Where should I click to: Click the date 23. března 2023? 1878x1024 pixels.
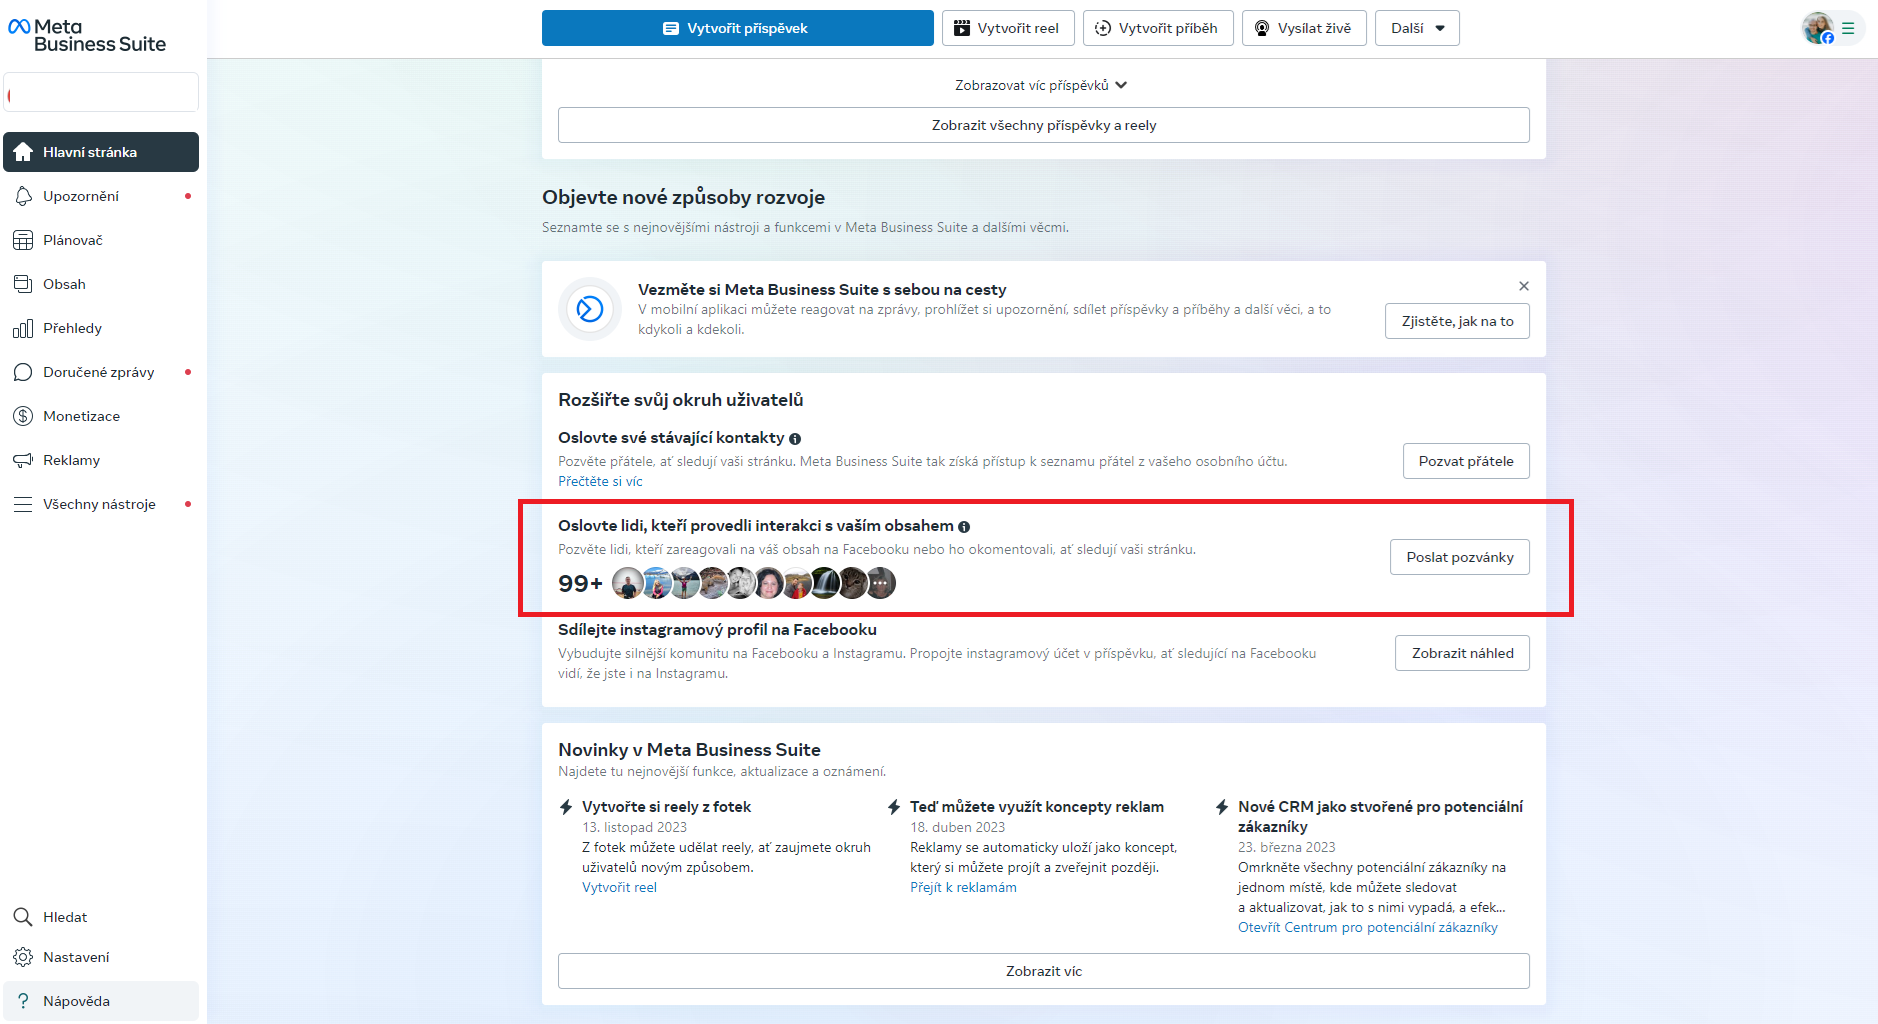[x=1287, y=847]
